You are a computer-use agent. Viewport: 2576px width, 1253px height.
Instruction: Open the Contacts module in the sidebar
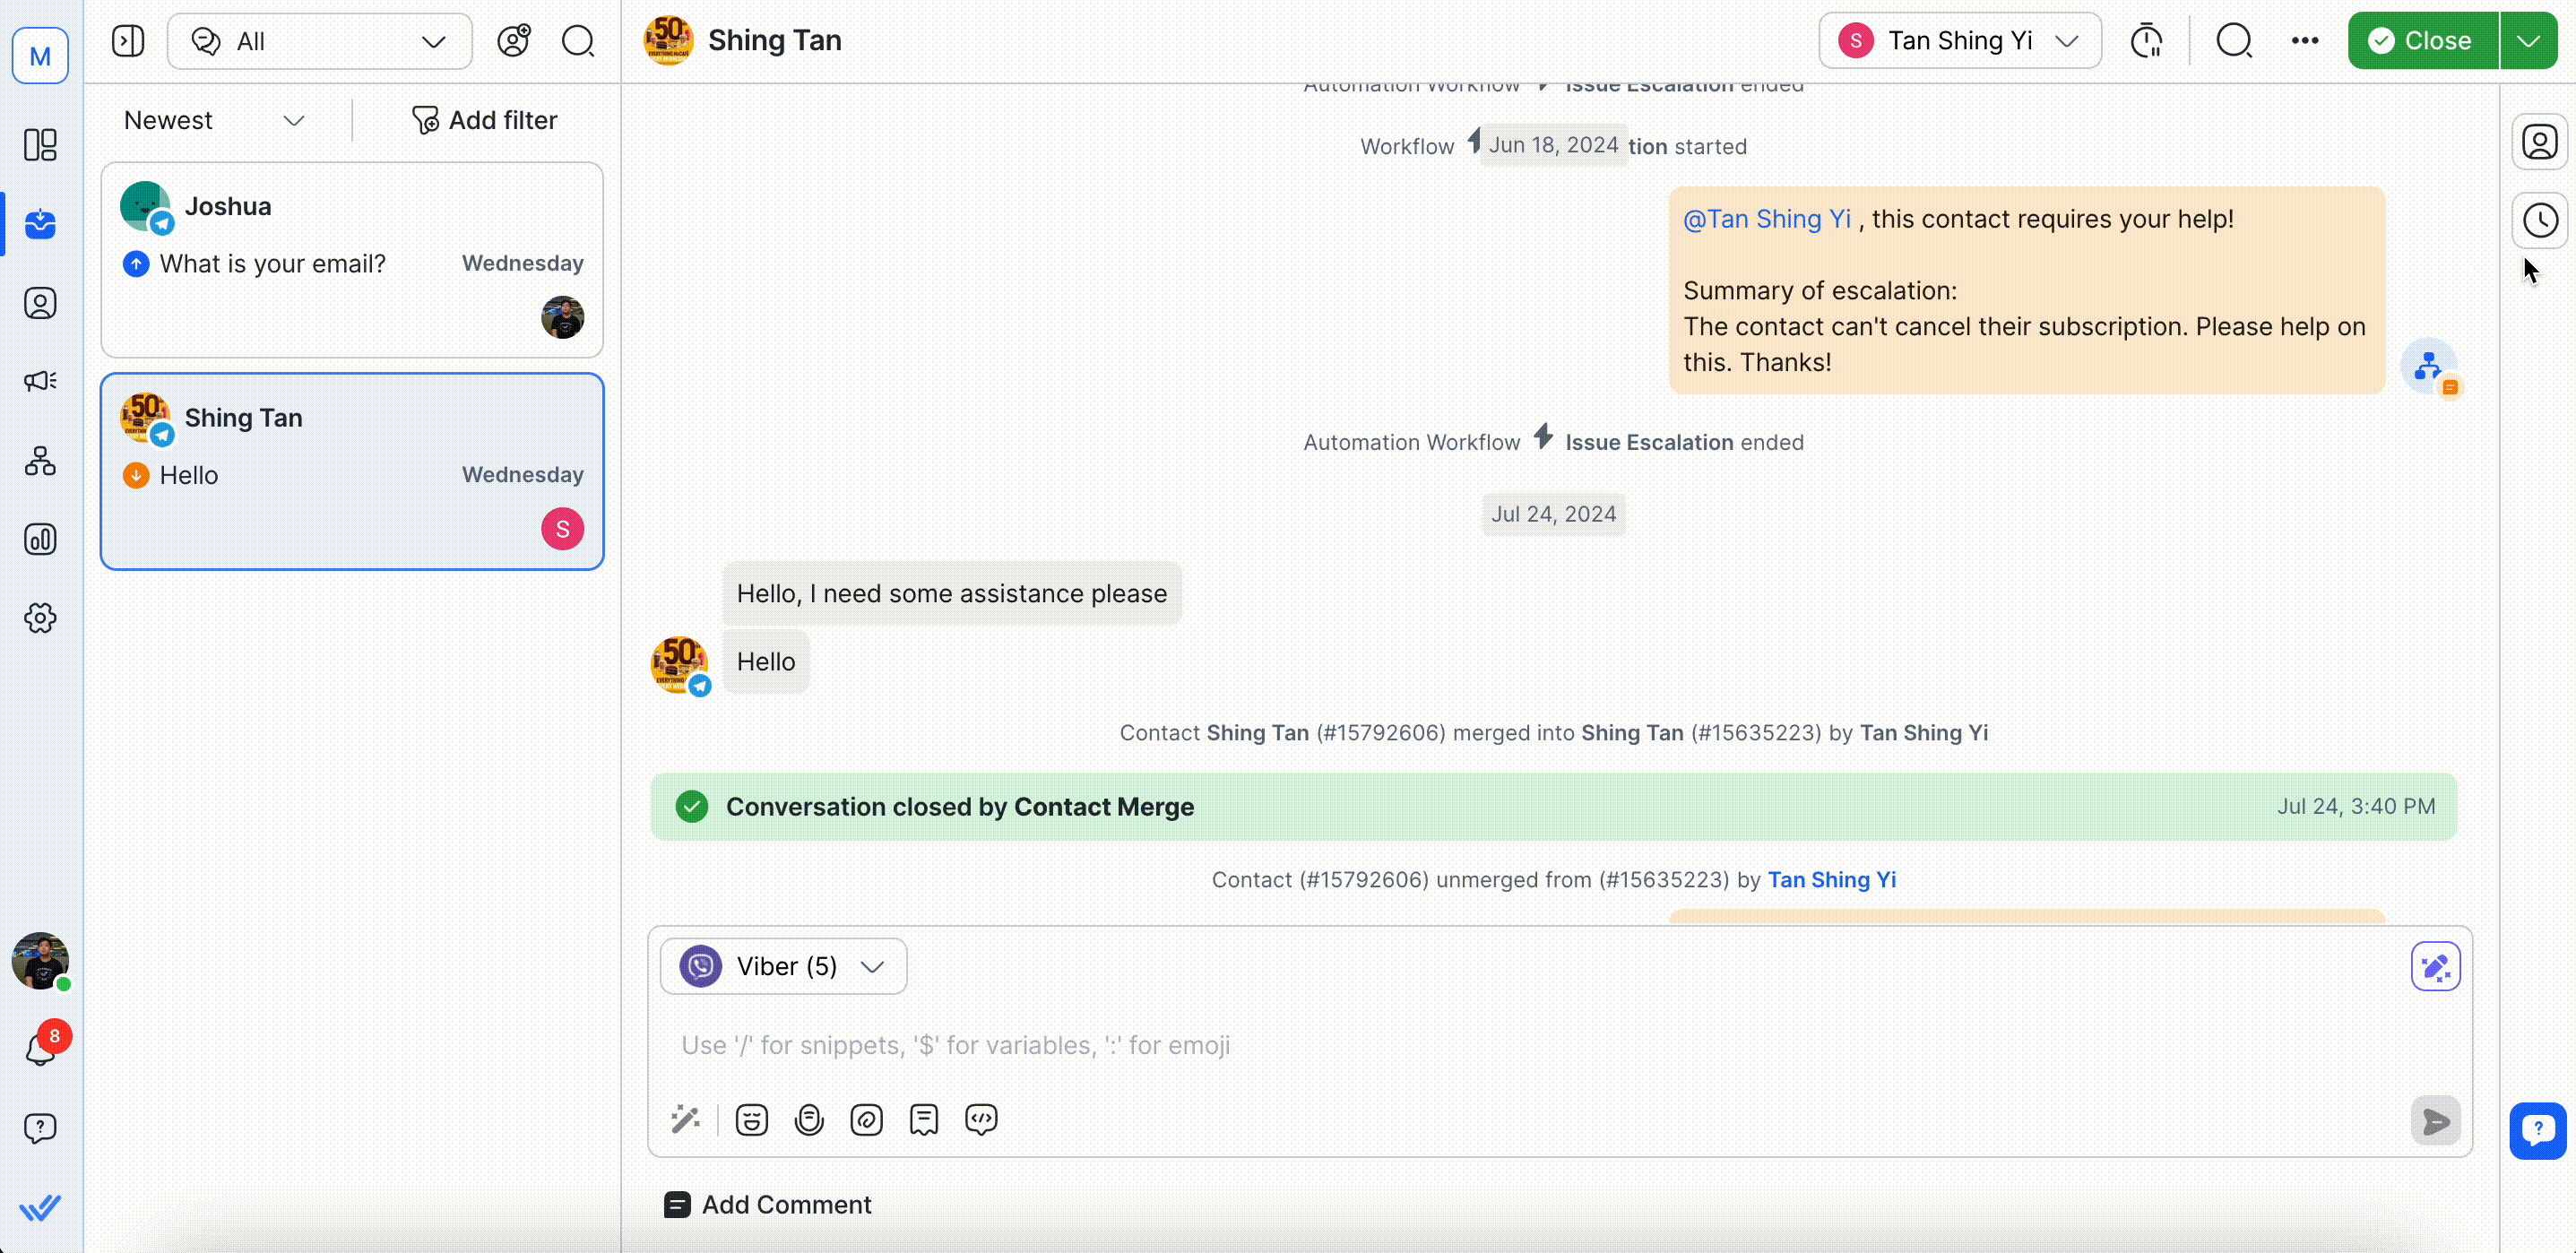point(40,302)
